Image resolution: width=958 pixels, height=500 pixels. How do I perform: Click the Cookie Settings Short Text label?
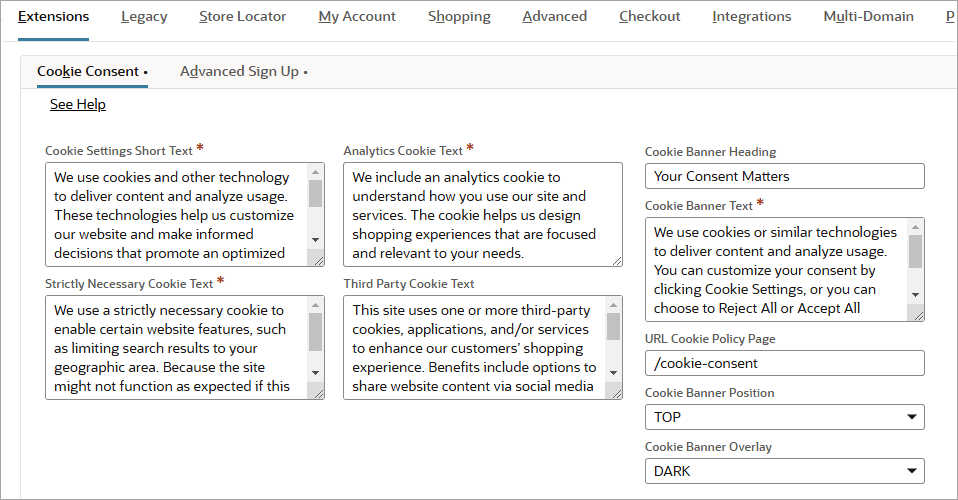pyautogui.click(x=119, y=150)
